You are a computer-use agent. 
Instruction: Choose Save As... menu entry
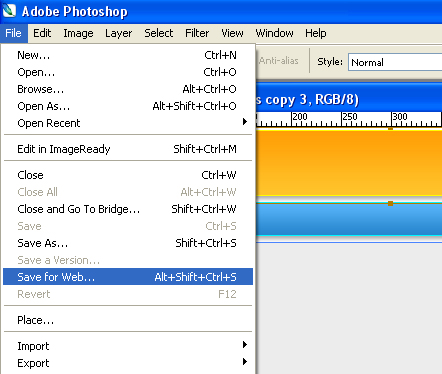(x=128, y=243)
